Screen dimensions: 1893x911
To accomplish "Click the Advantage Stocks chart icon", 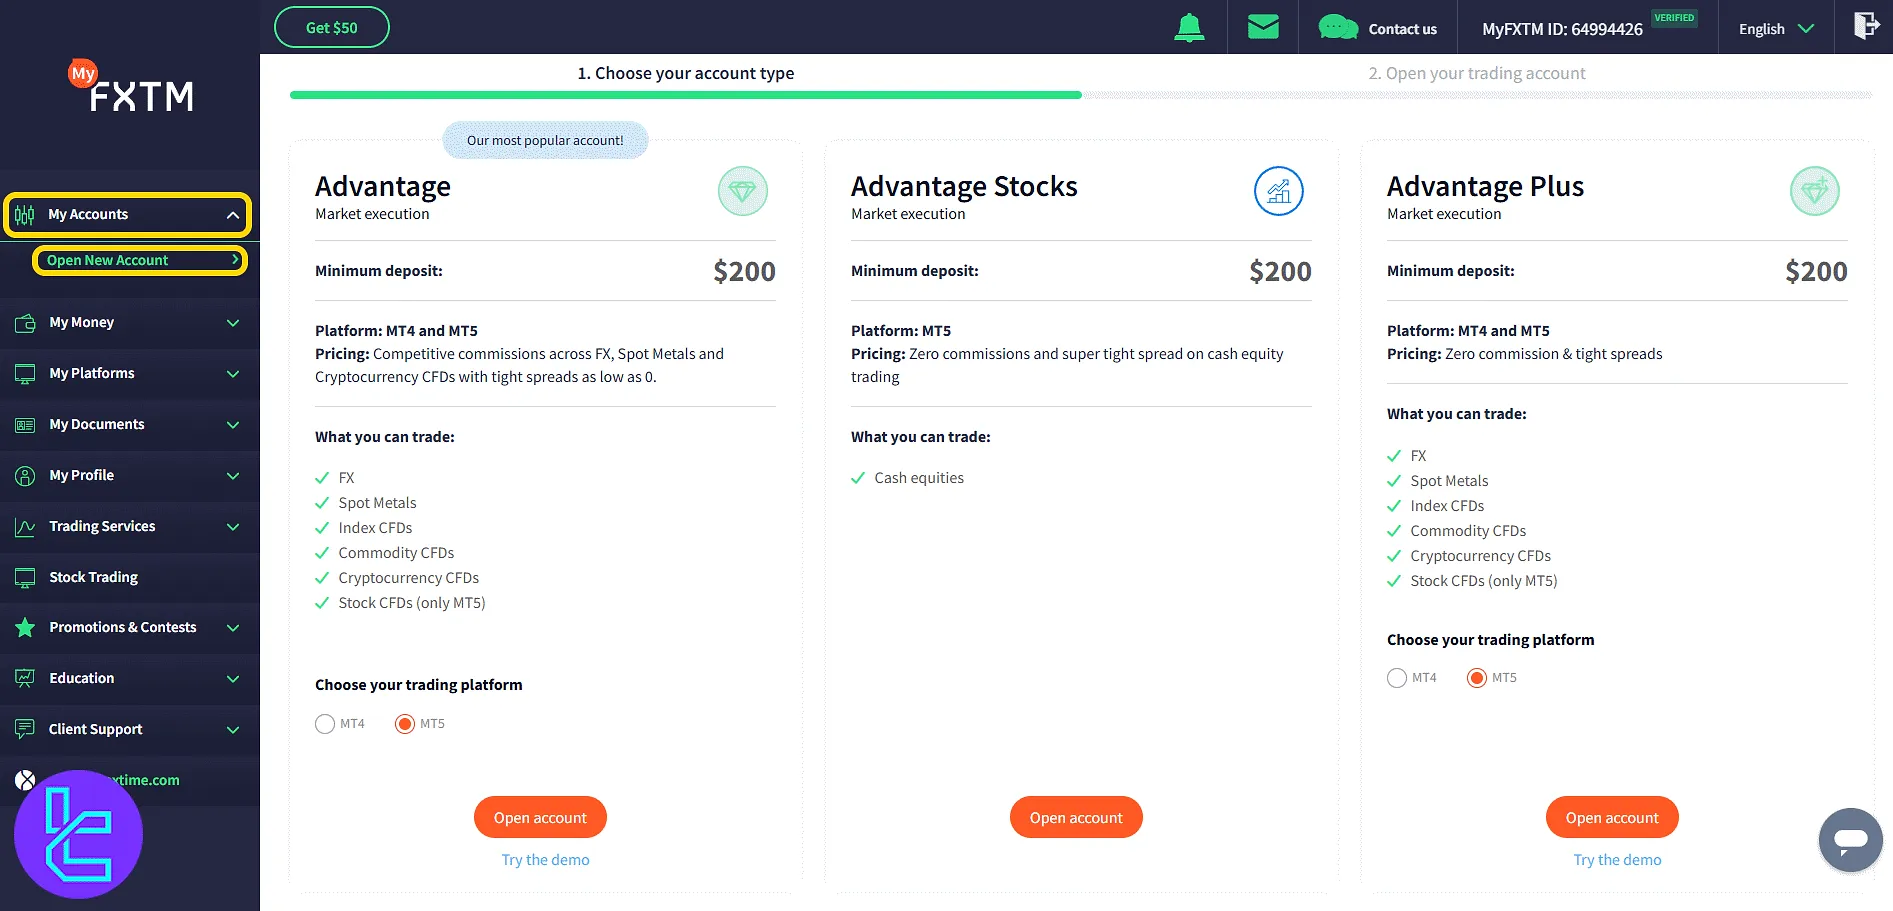I will point(1278,191).
